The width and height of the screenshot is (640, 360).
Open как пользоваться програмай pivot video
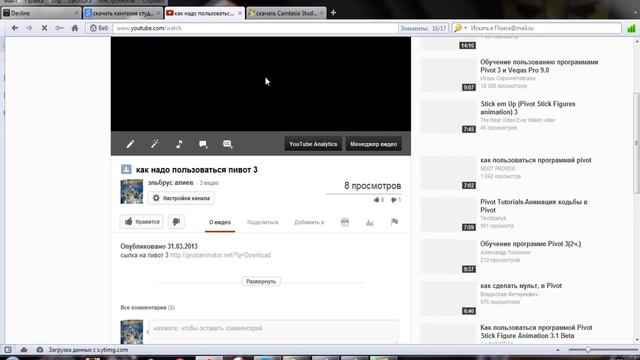point(536,160)
